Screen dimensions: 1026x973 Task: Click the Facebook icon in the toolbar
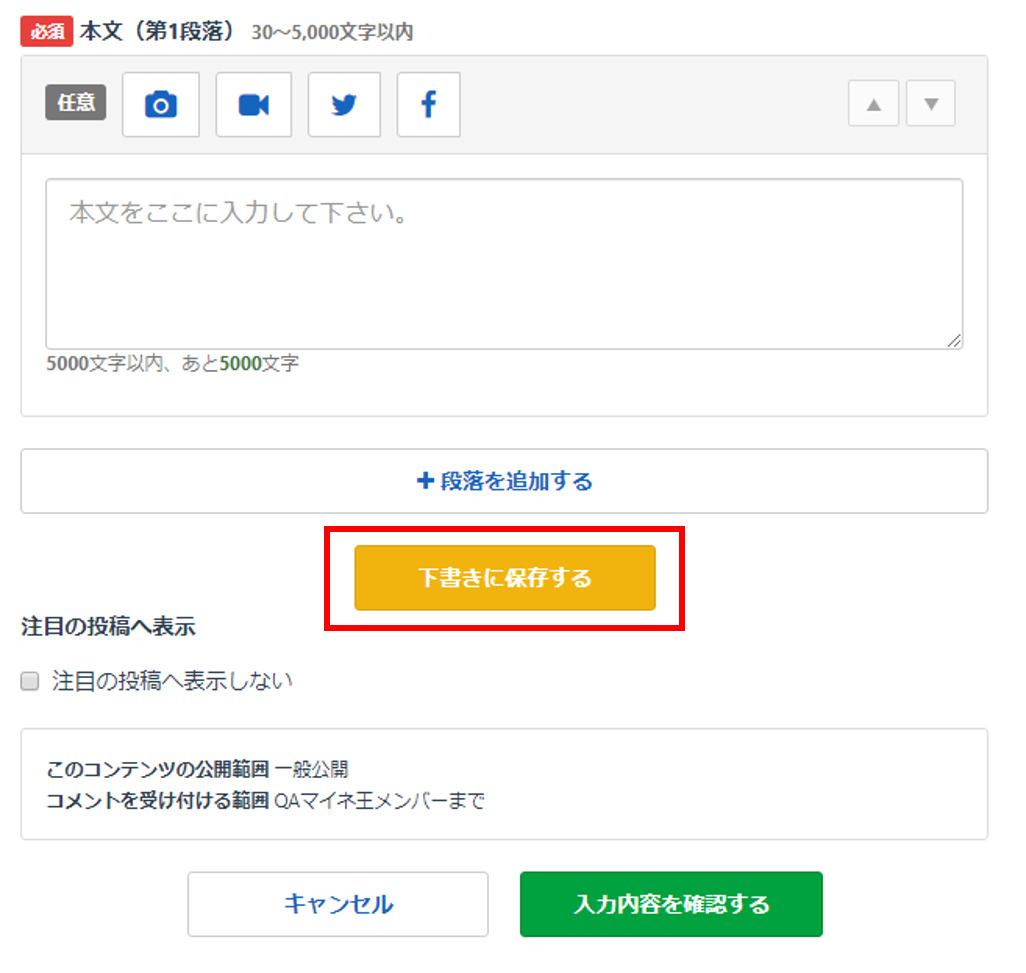pyautogui.click(x=428, y=105)
